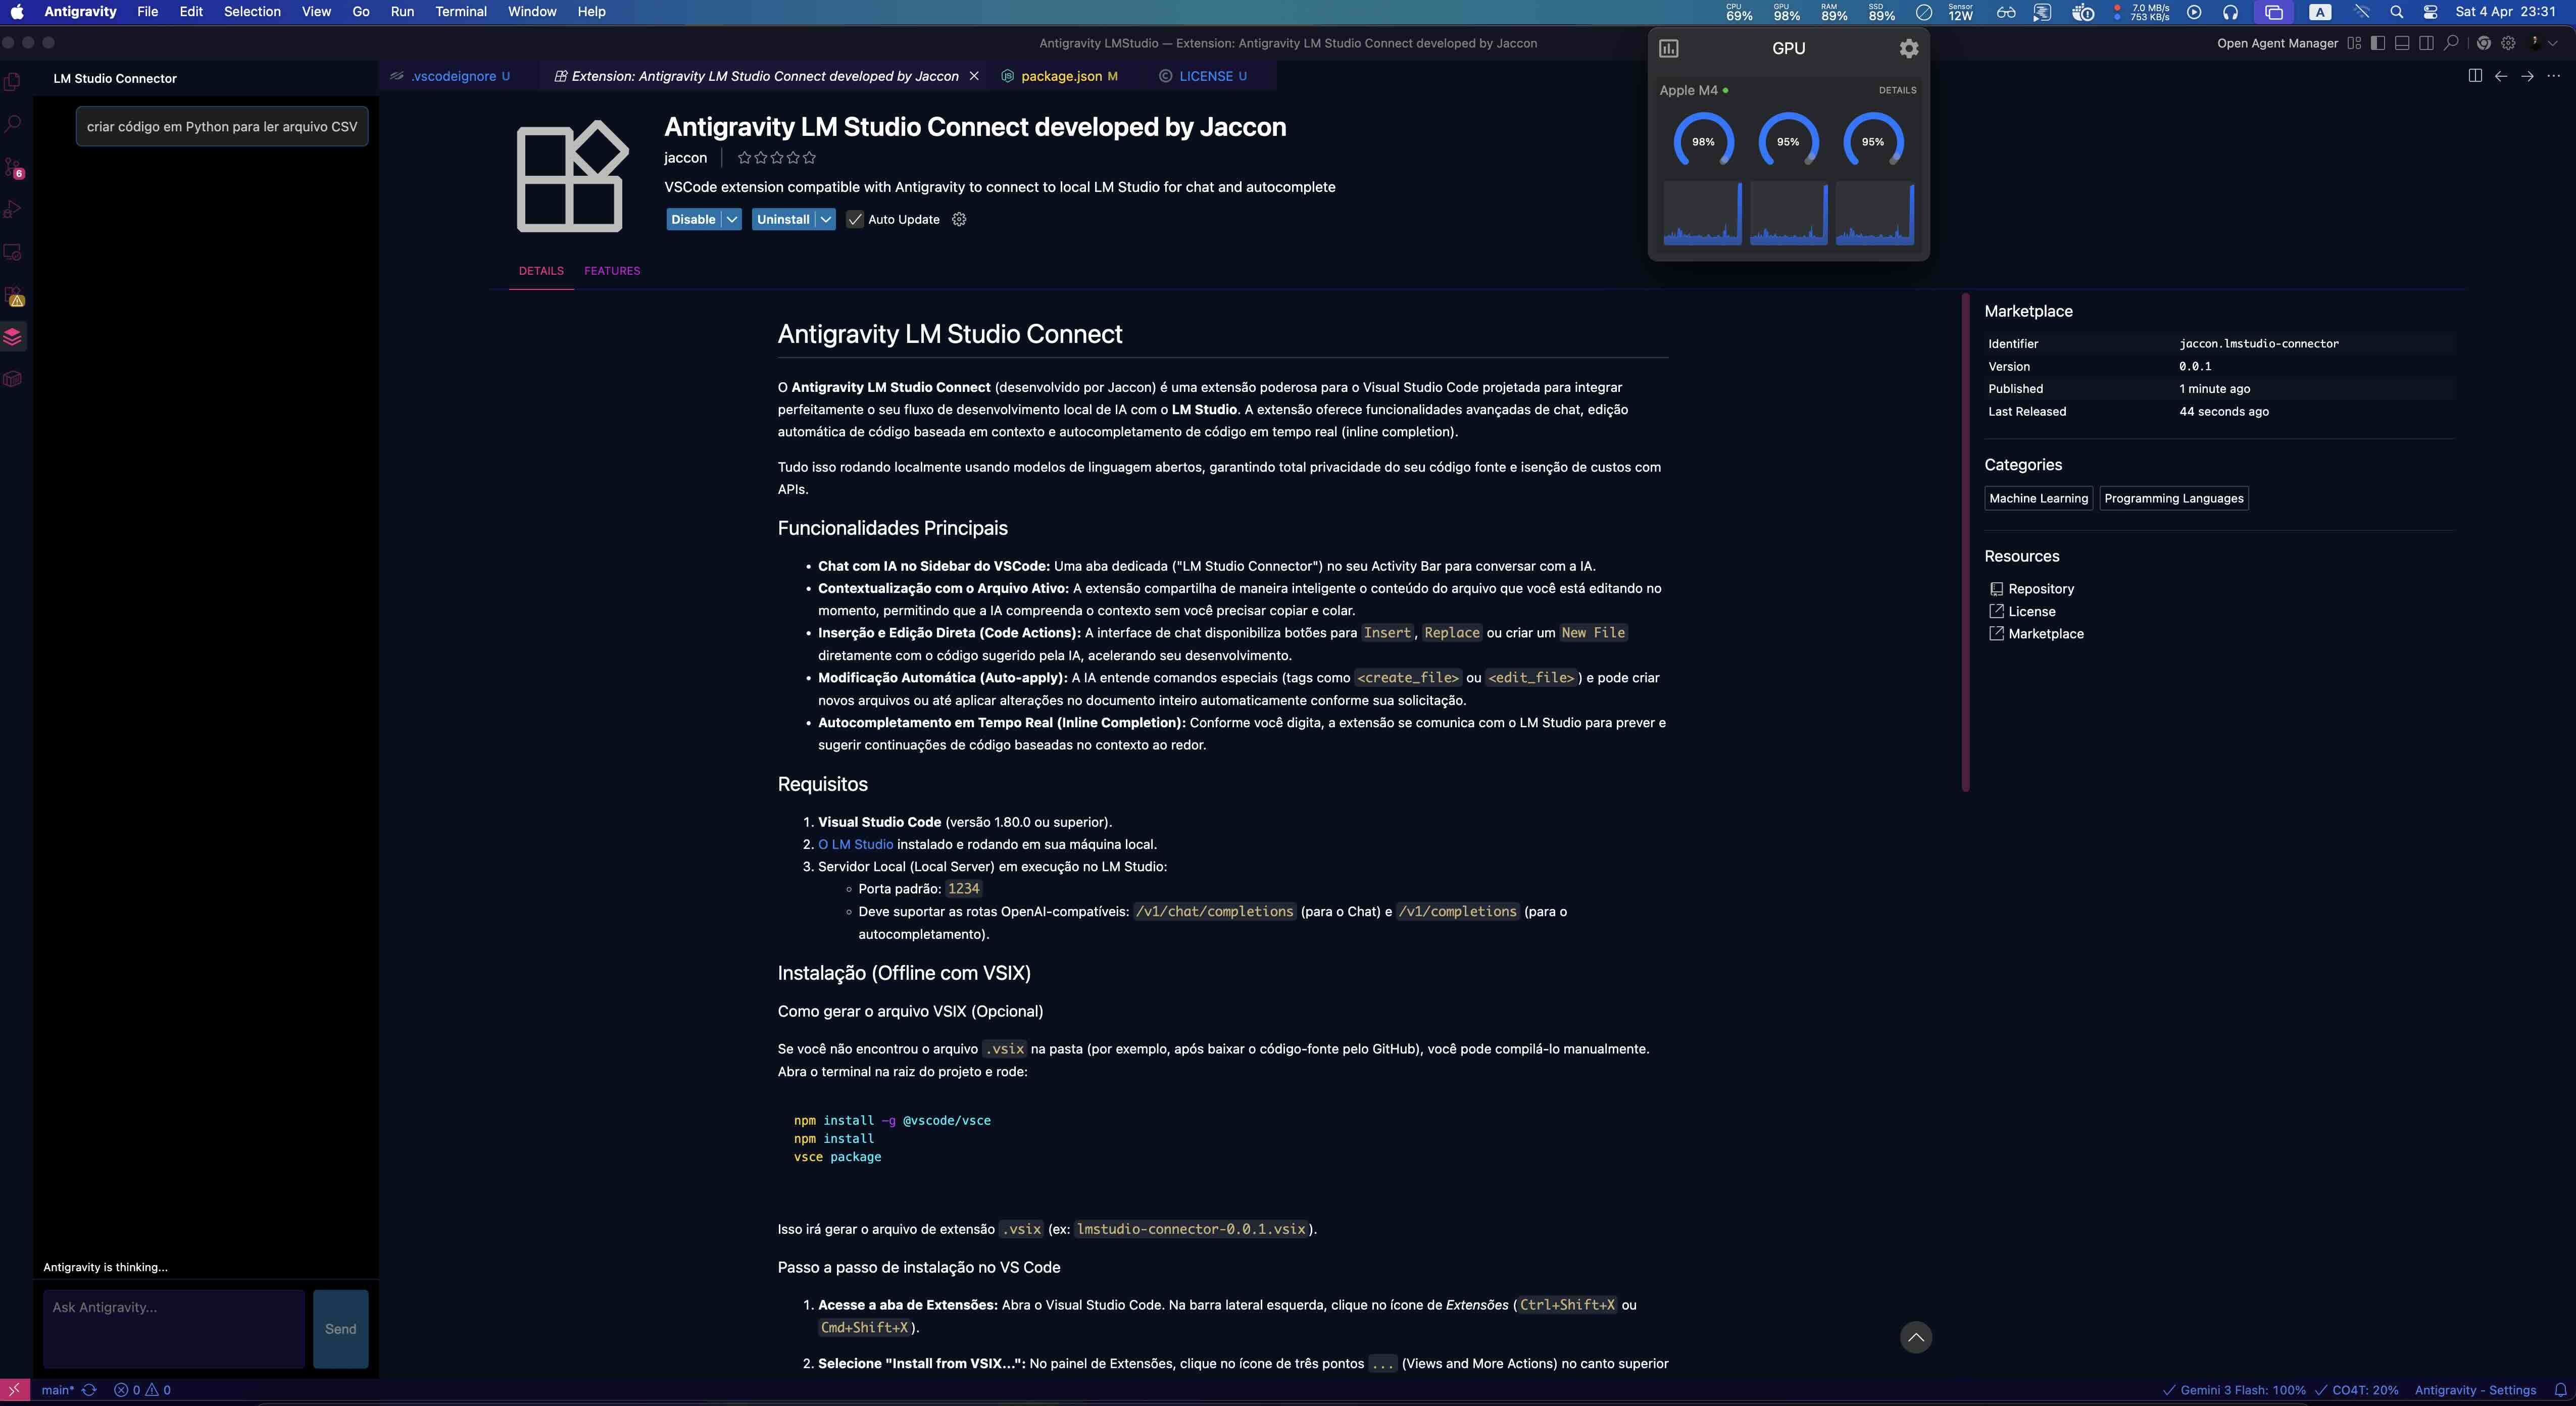The image size is (2576, 1406).
Task: Click the split editor right icon
Action: (2475, 76)
